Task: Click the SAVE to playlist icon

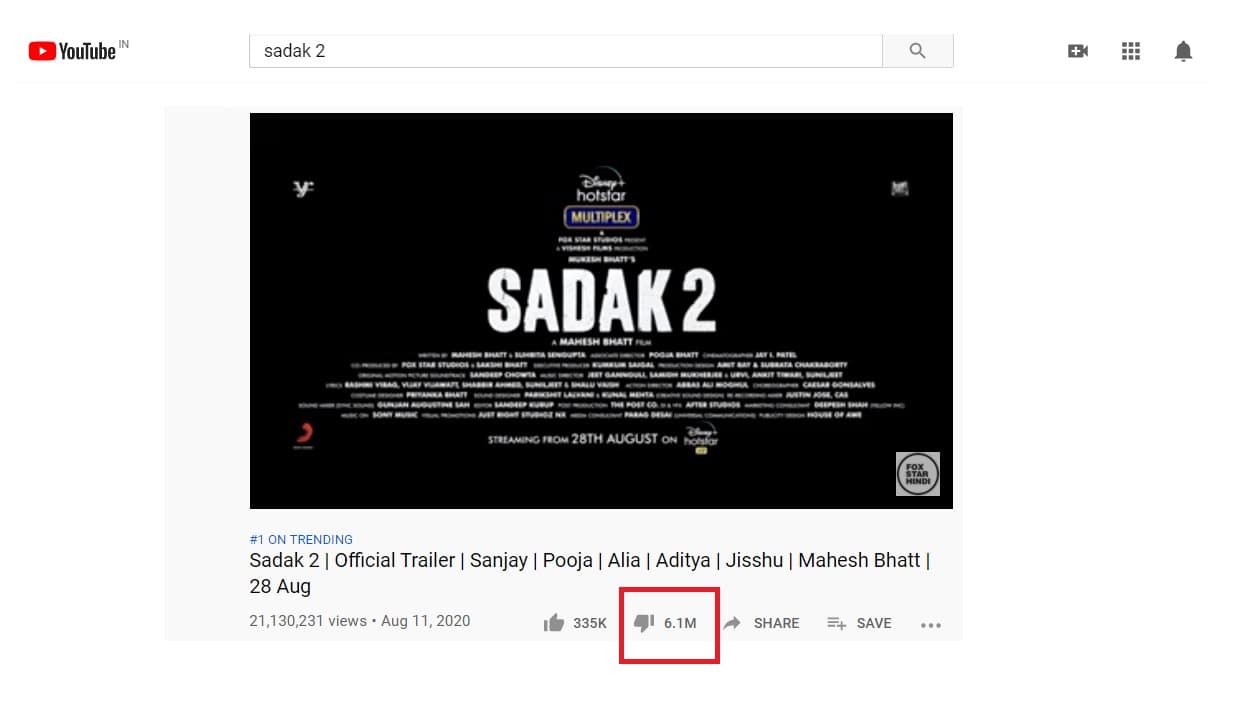Action: (x=837, y=623)
